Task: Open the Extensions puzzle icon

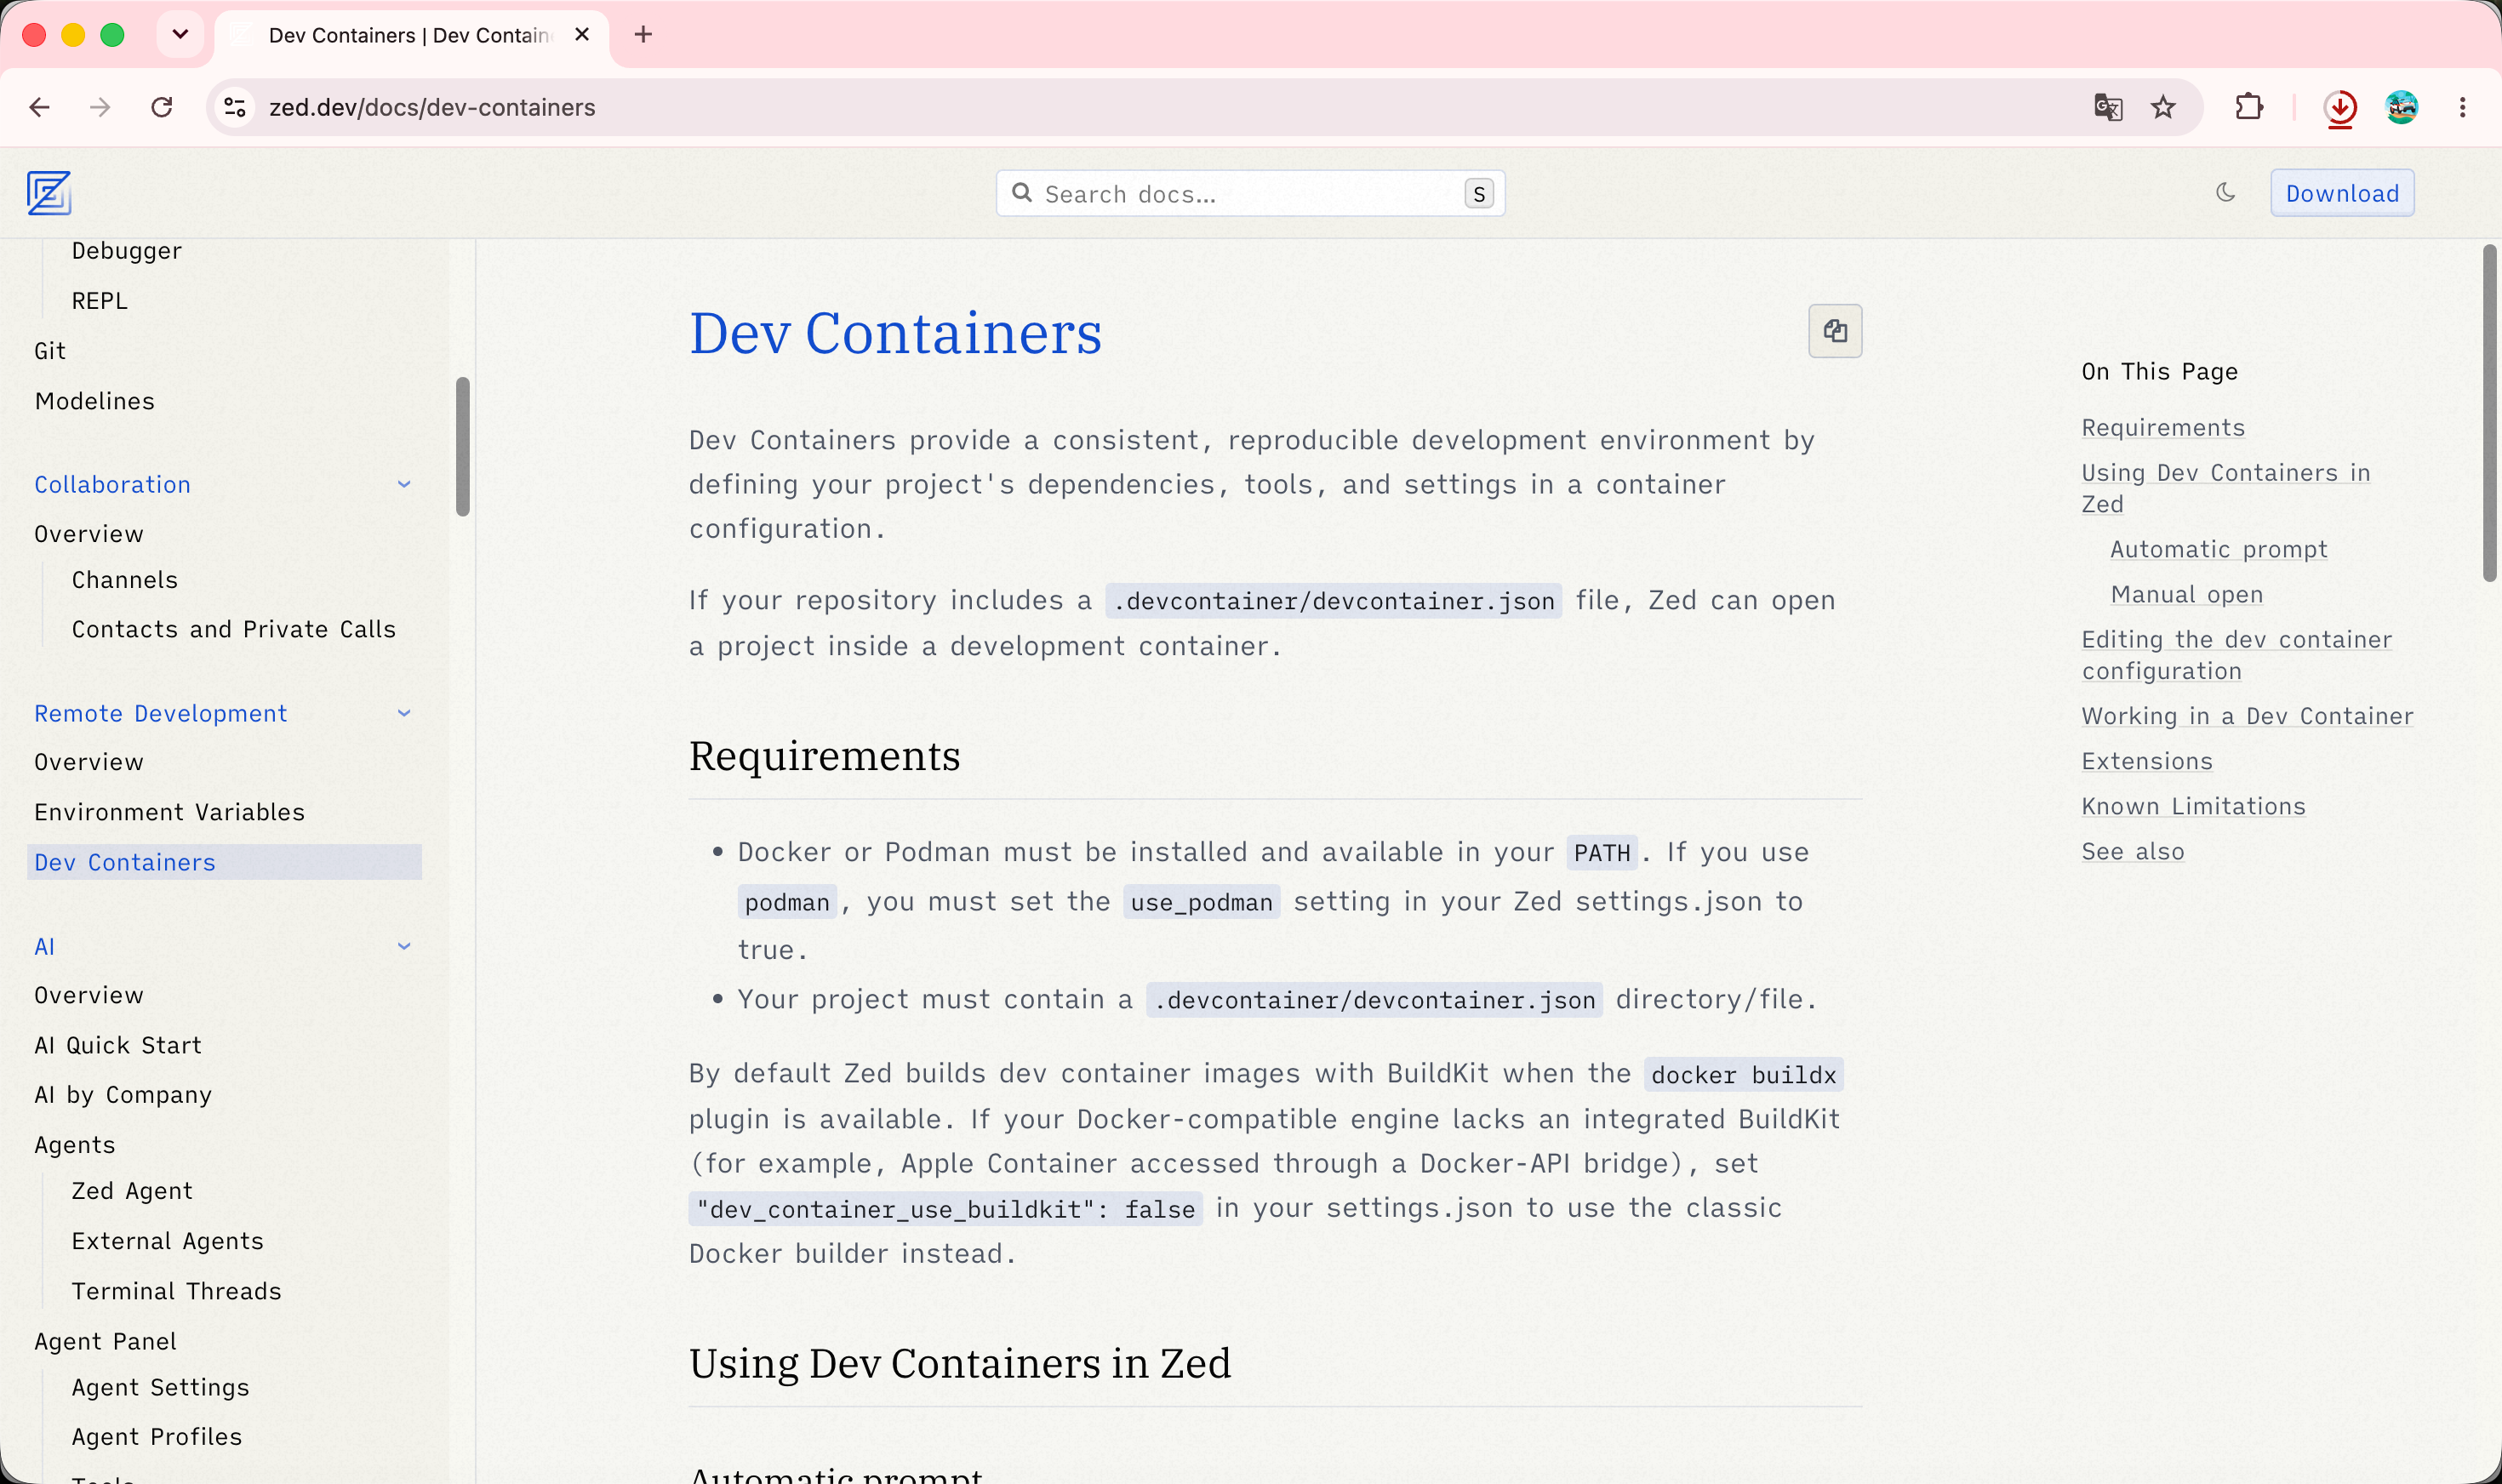Action: coord(2249,107)
